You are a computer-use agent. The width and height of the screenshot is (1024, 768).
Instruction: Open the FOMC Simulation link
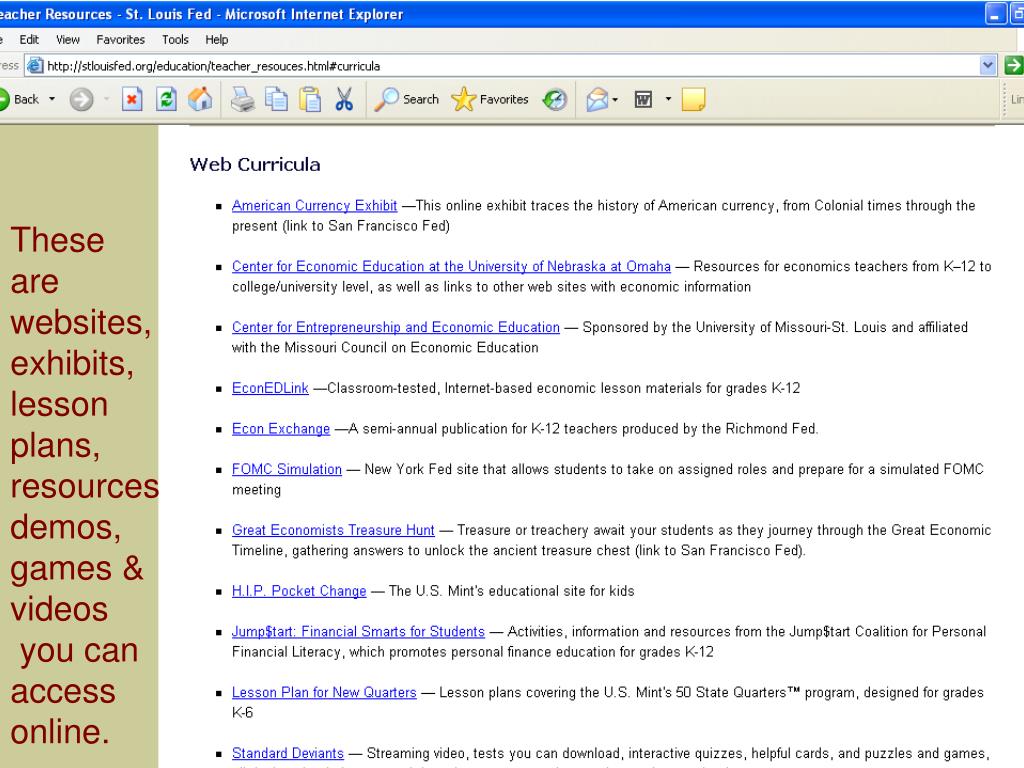(x=287, y=470)
